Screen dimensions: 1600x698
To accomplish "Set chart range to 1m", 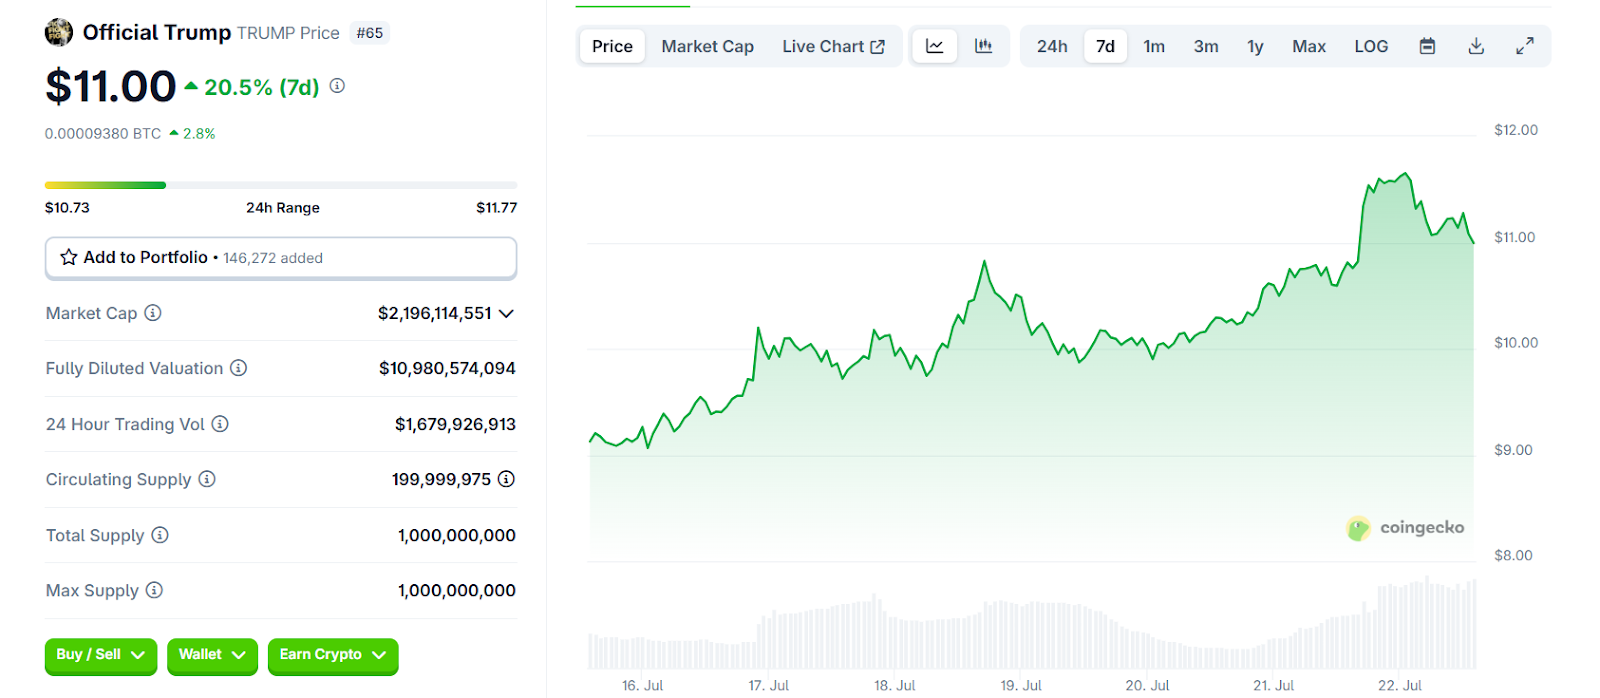I will coord(1154,46).
